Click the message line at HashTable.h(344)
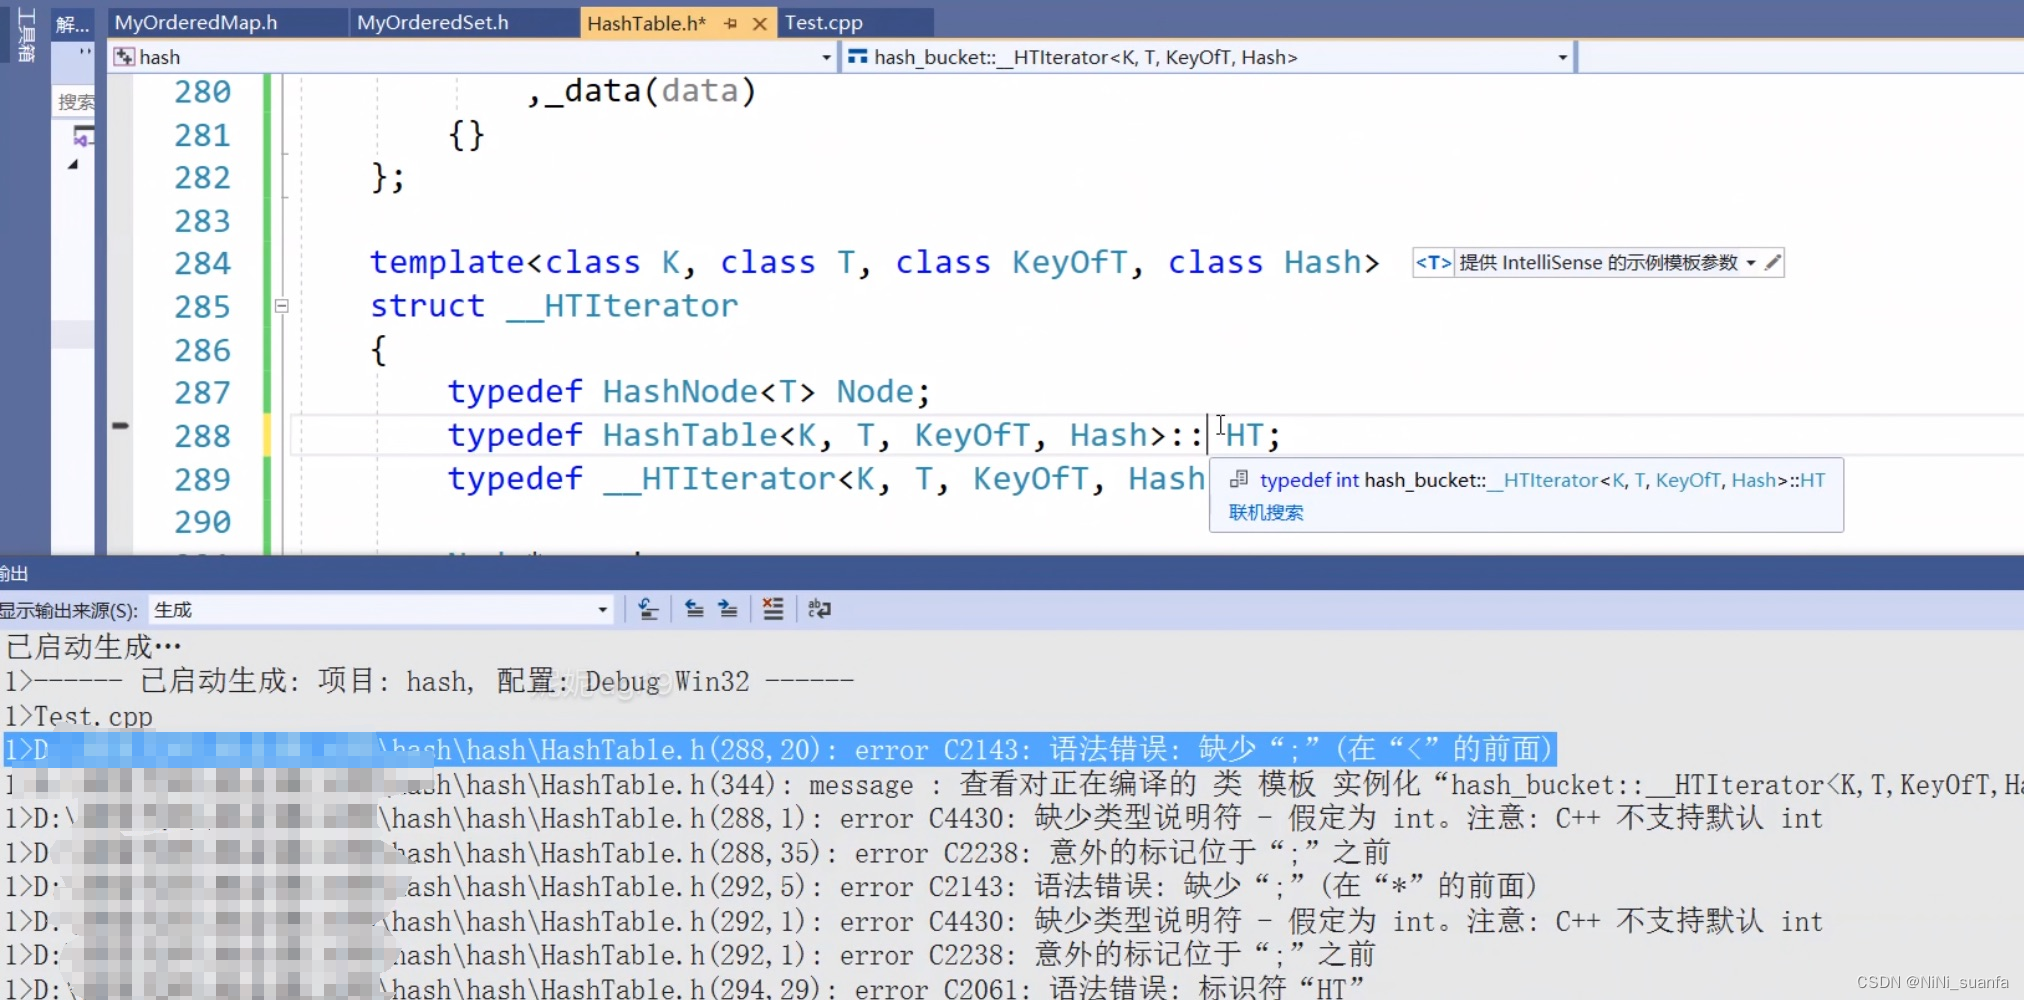Viewport: 2024px width, 1000px height. pyautogui.click(x=1014, y=785)
